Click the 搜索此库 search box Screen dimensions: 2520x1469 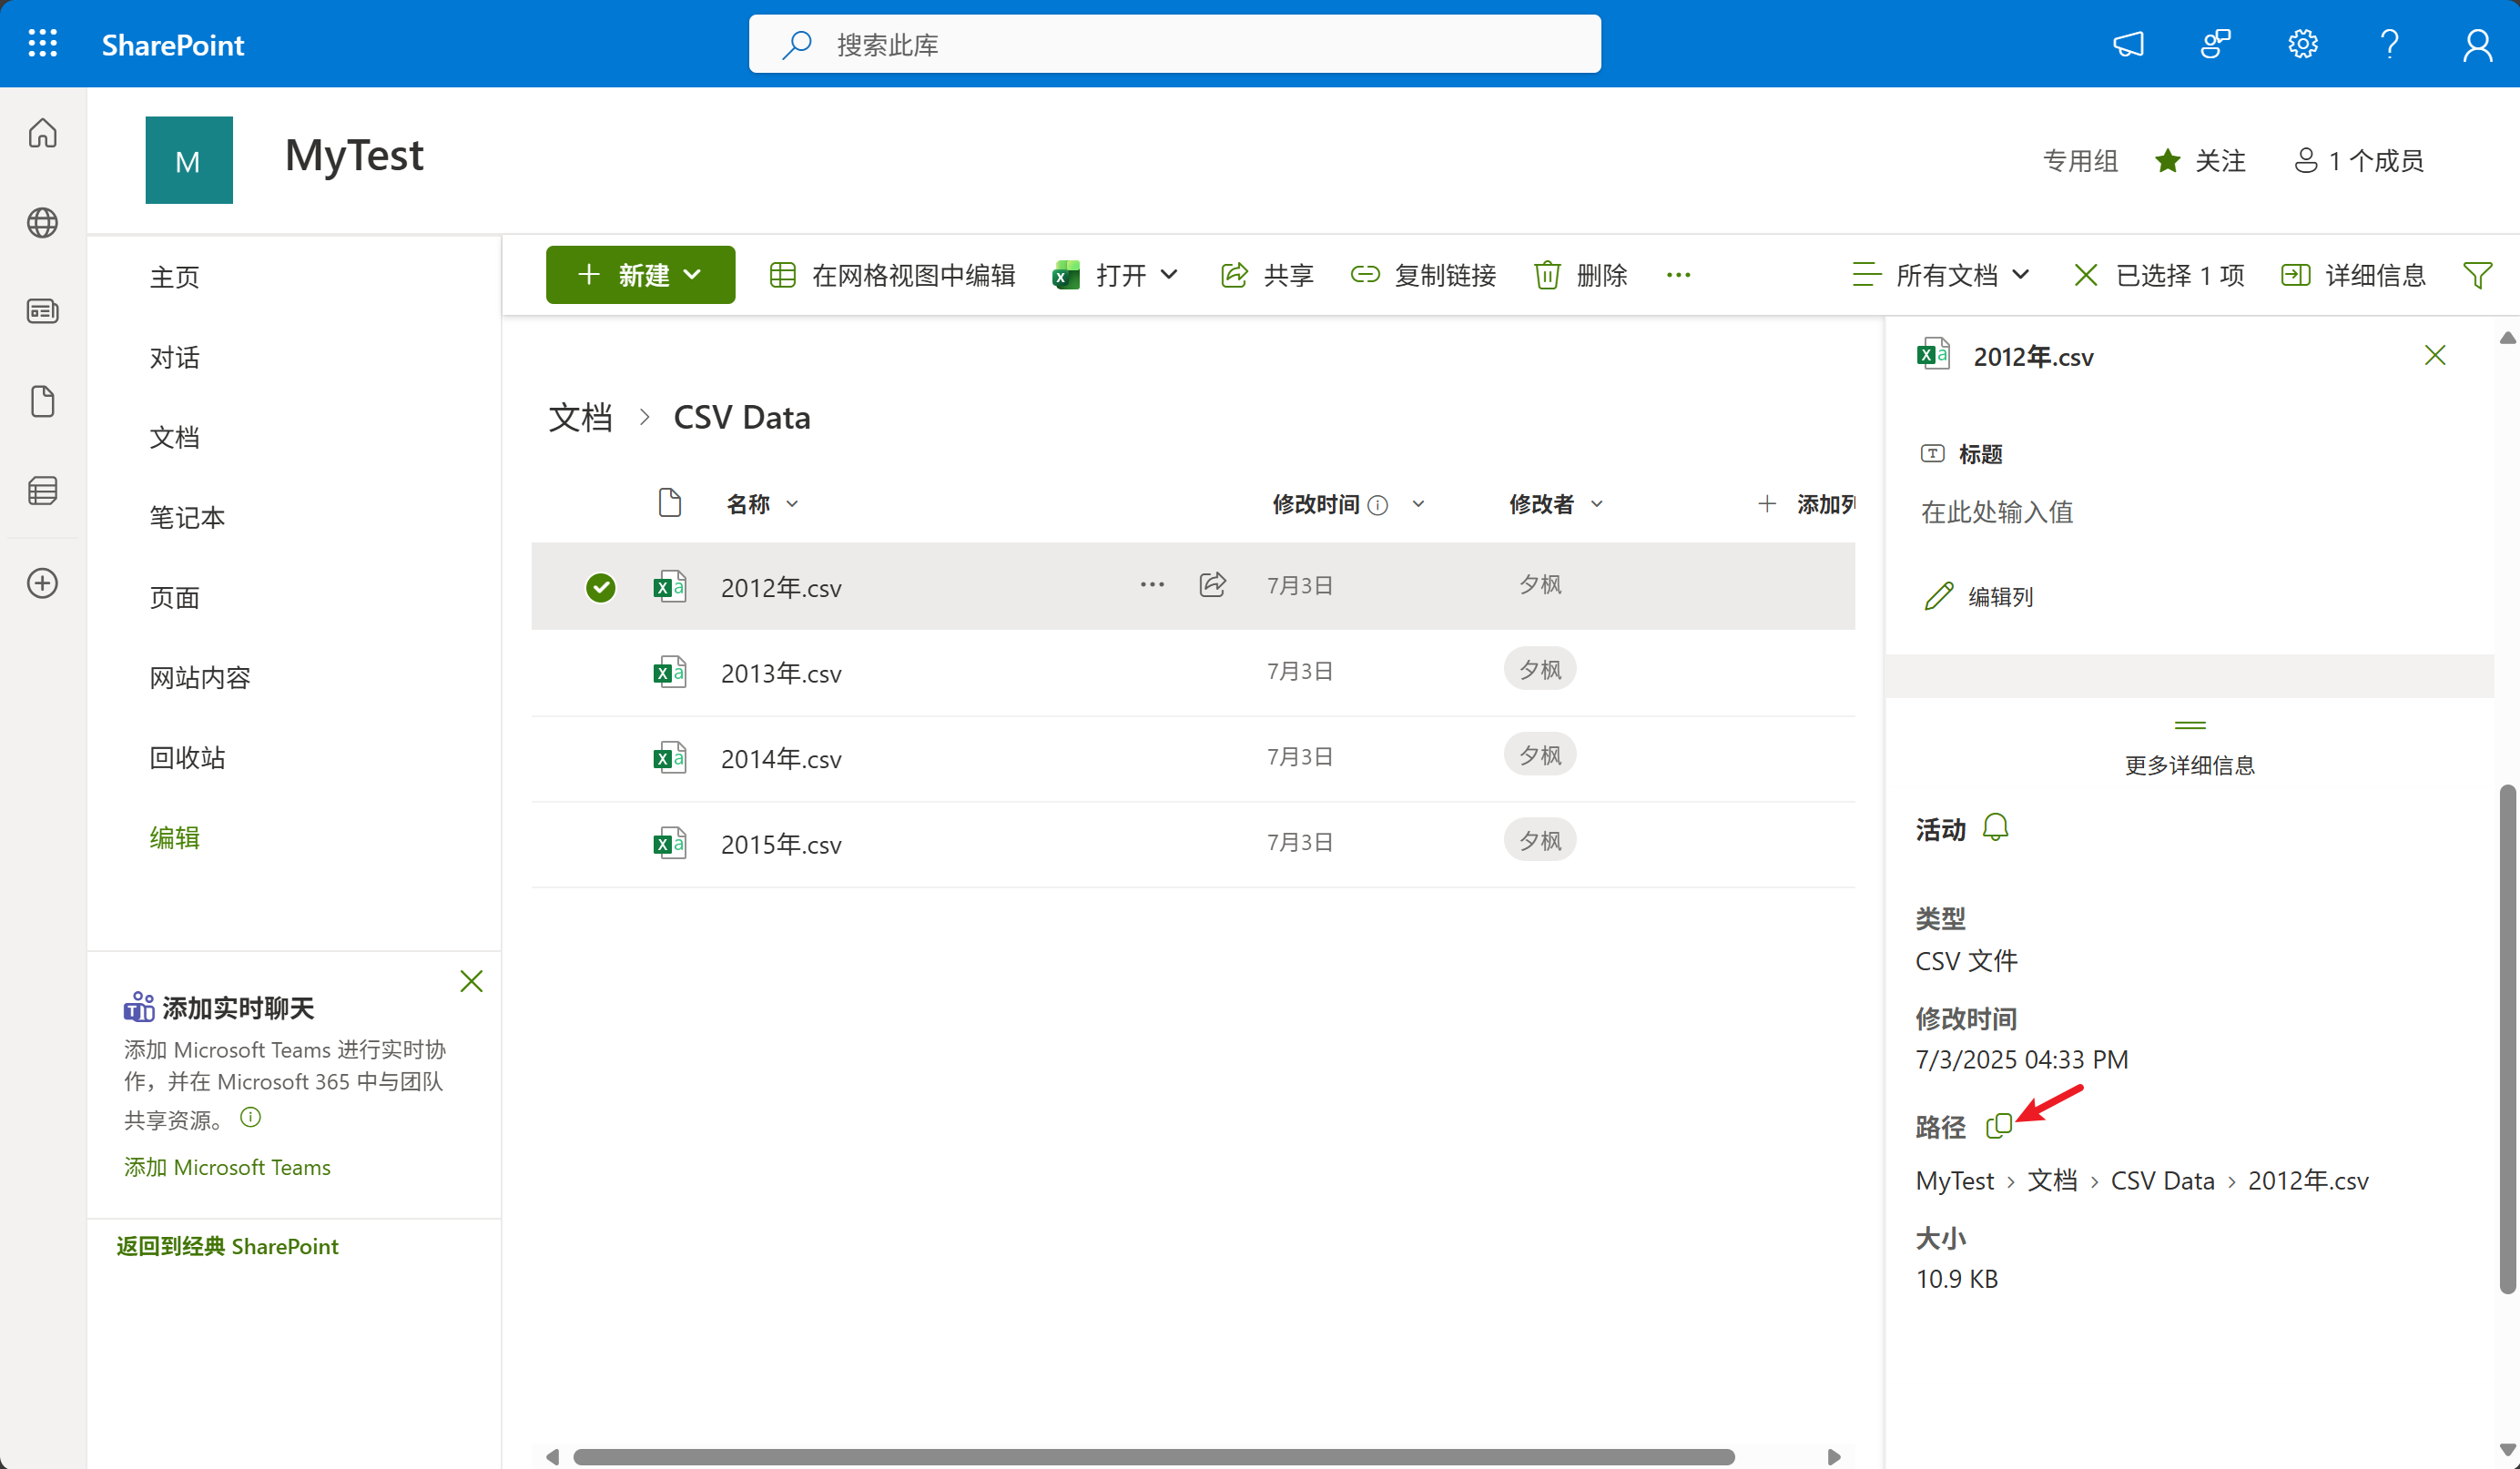(x=1174, y=44)
